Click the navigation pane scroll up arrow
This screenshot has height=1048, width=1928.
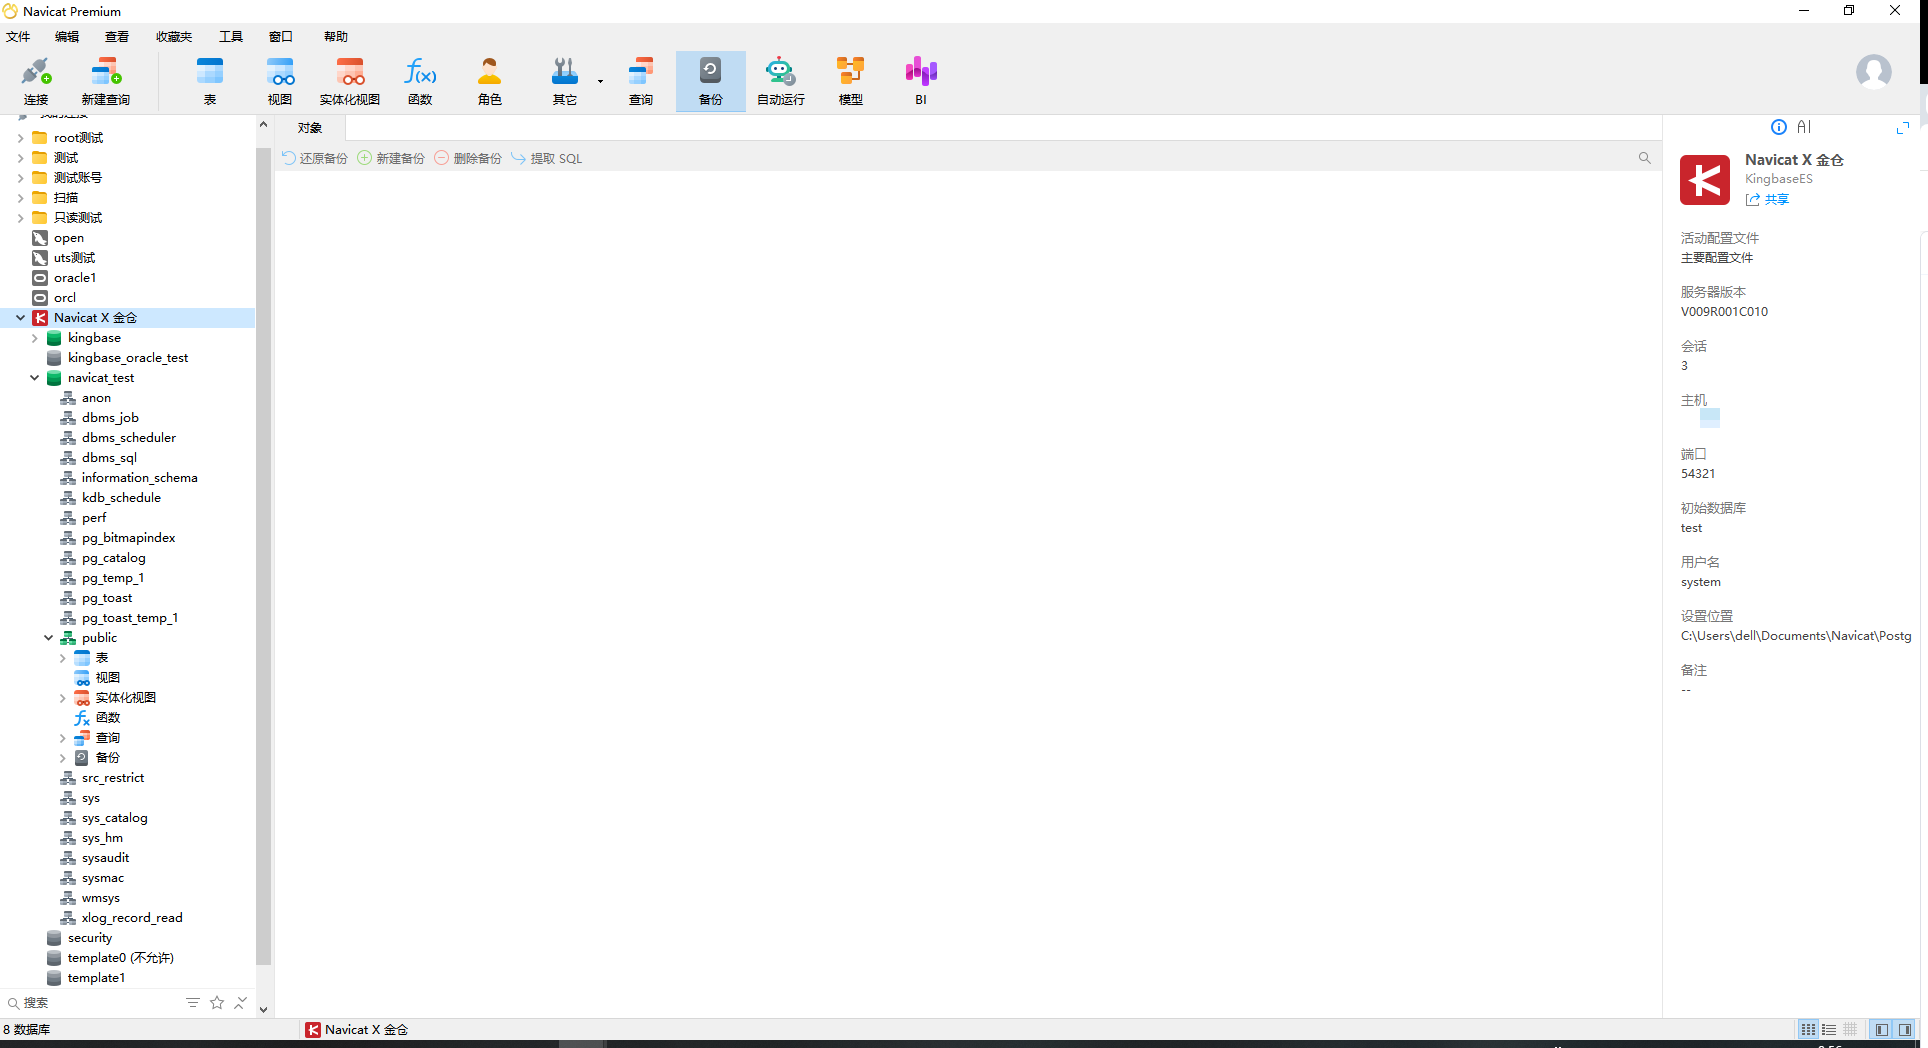pyautogui.click(x=264, y=125)
